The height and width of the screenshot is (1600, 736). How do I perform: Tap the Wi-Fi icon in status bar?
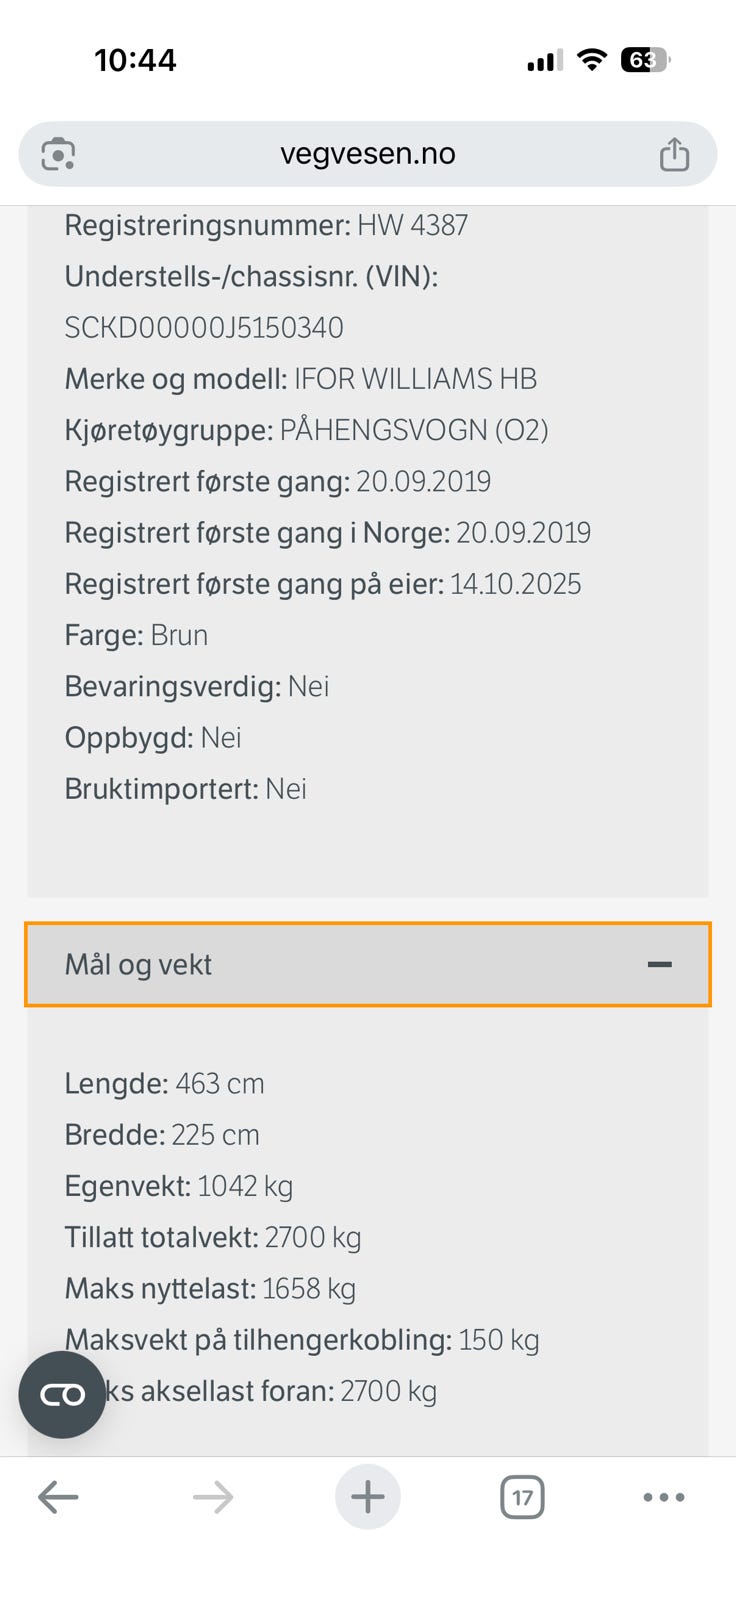tap(592, 60)
